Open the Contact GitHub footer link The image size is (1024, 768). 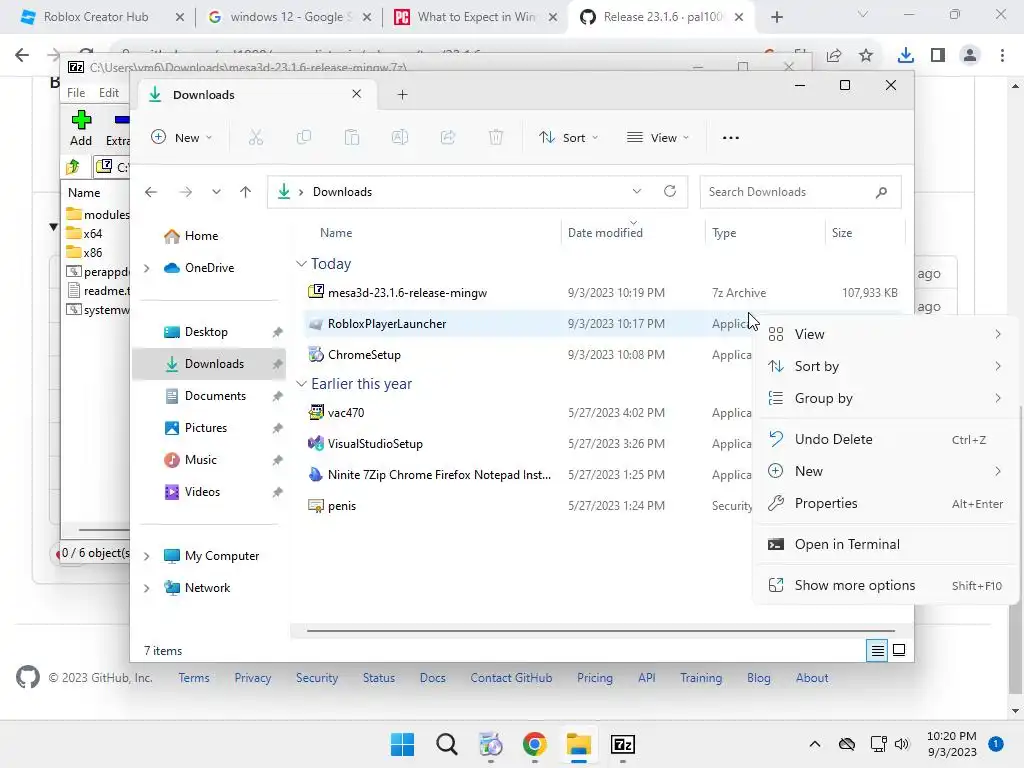coord(511,678)
